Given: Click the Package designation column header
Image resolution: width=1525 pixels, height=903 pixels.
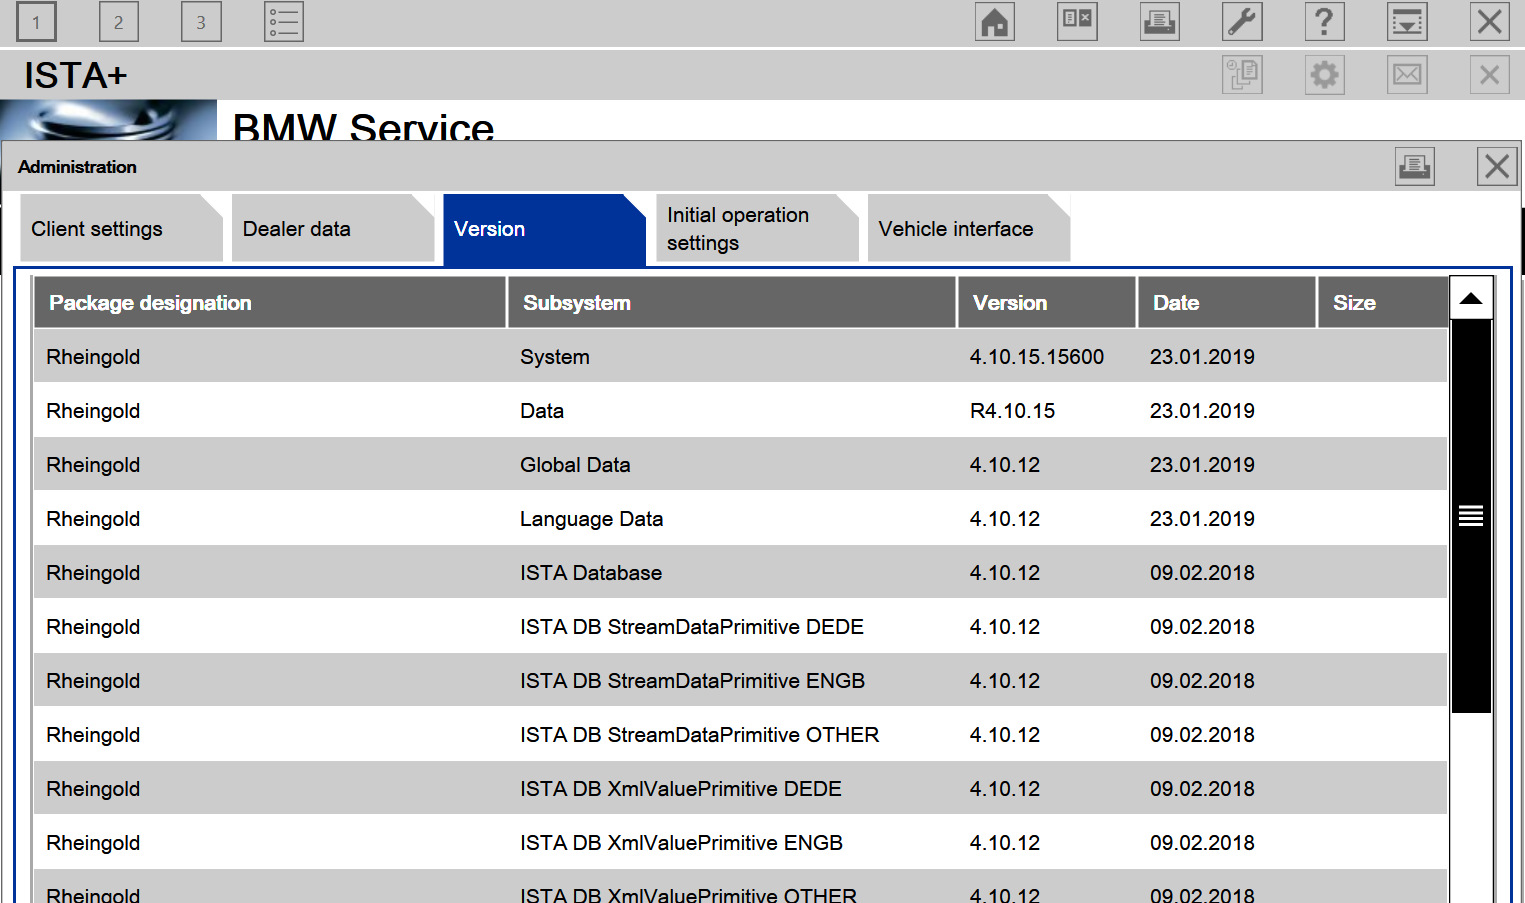Looking at the screenshot, I should [270, 303].
